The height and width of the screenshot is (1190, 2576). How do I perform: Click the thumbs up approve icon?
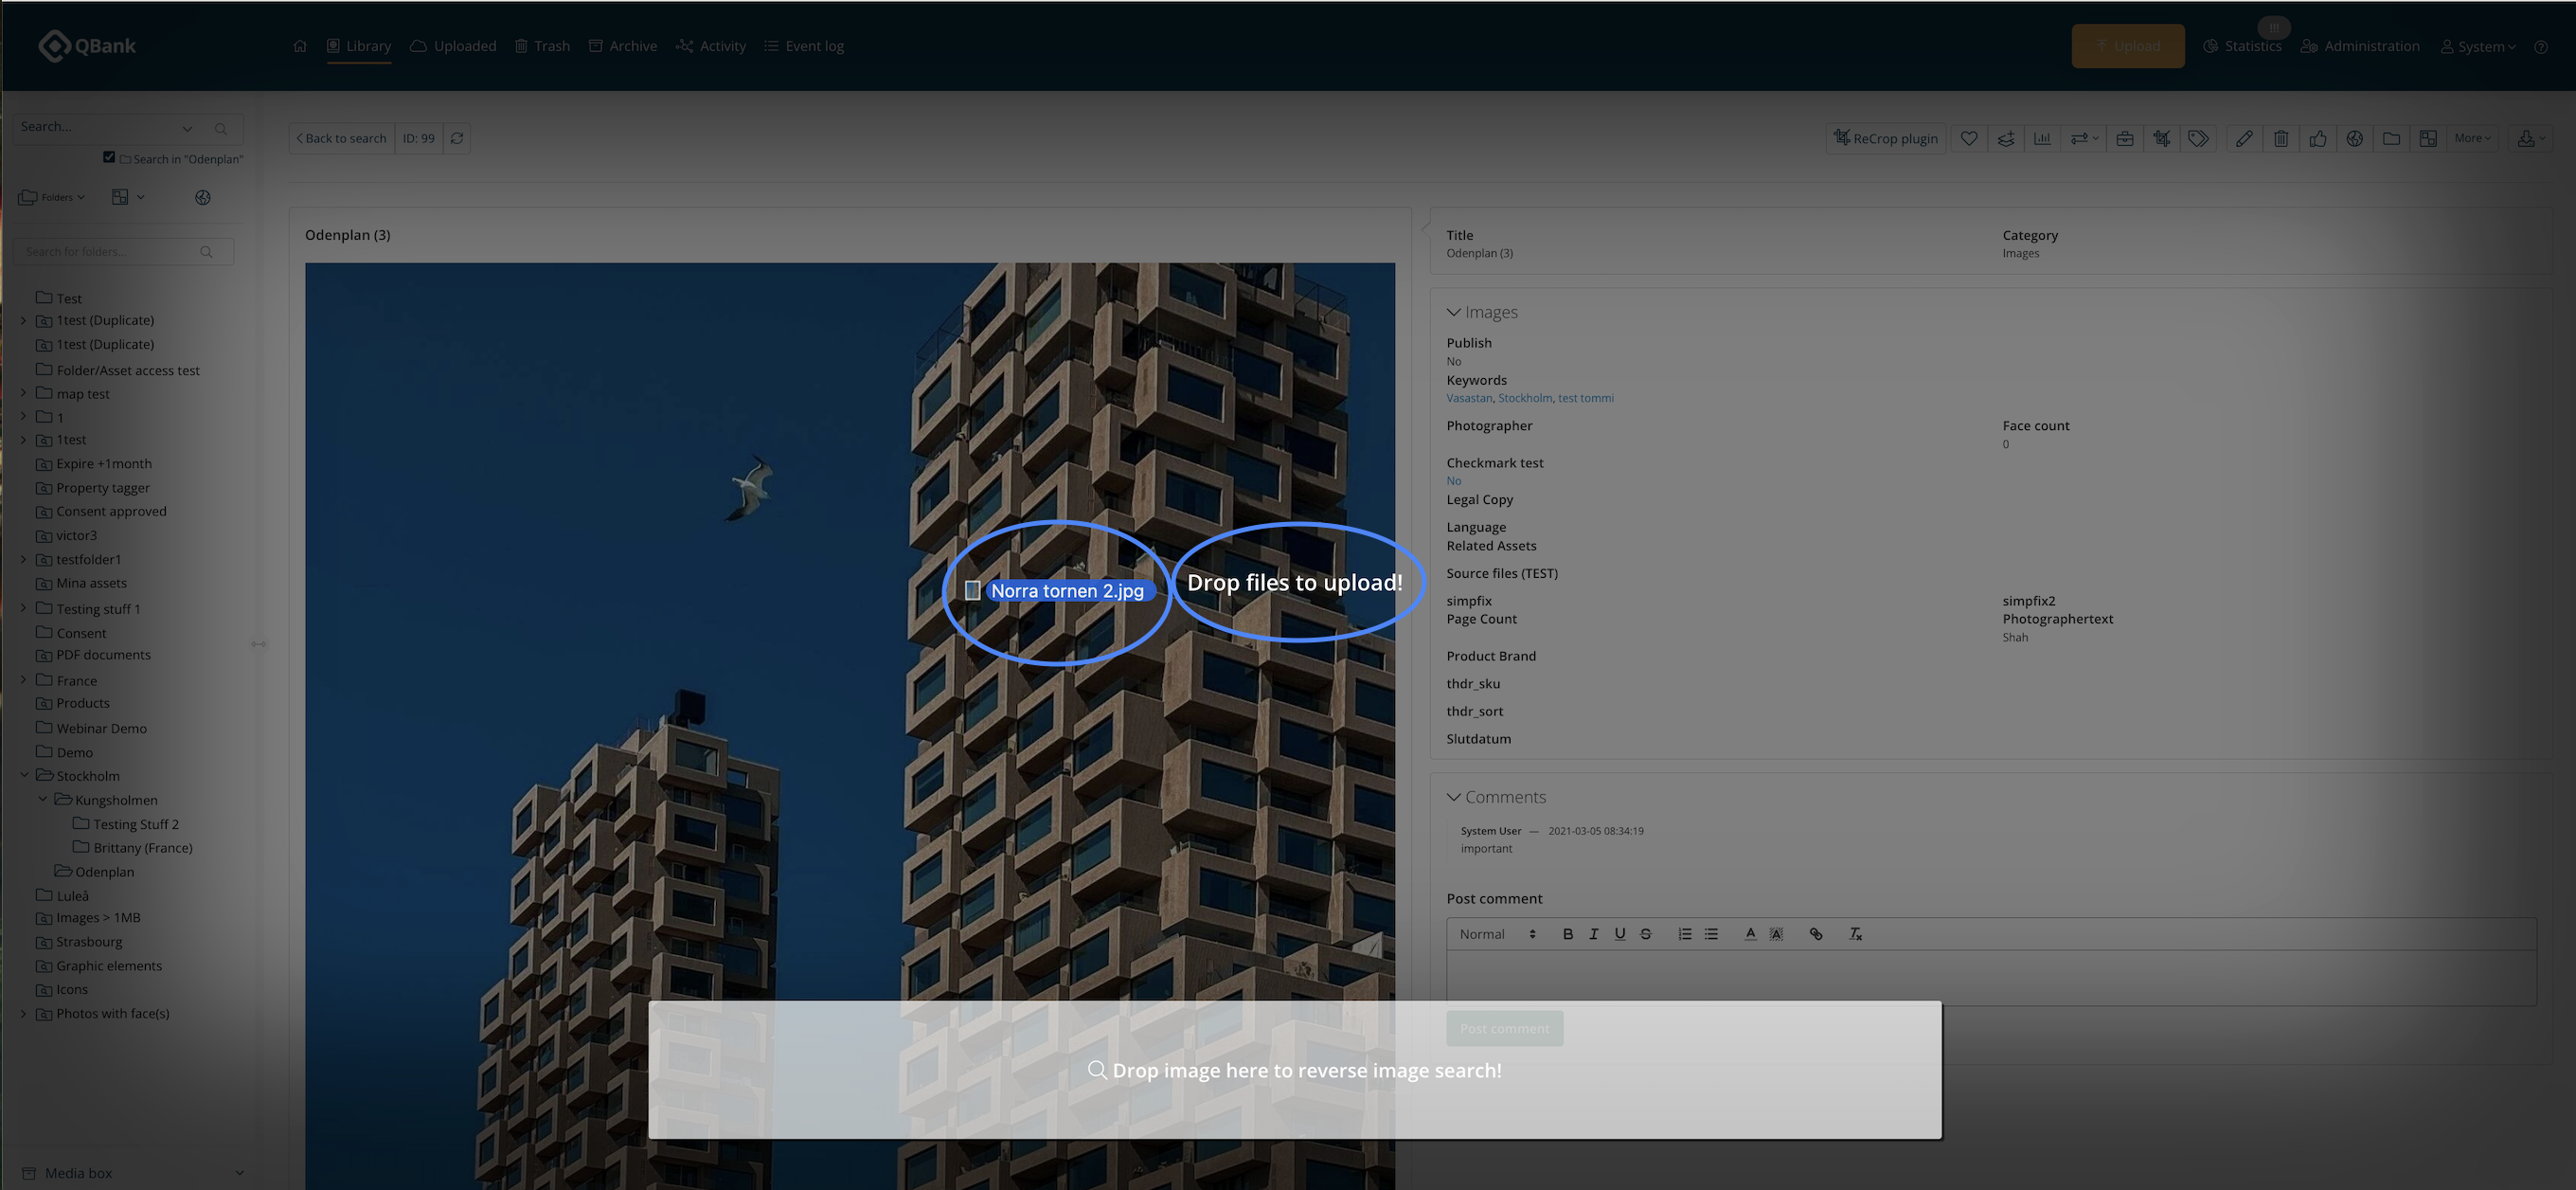click(2318, 139)
